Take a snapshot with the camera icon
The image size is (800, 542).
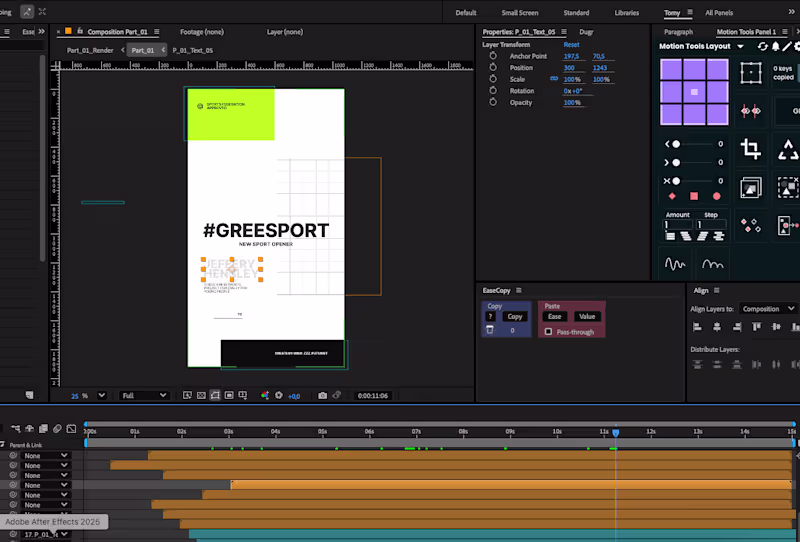(322, 396)
